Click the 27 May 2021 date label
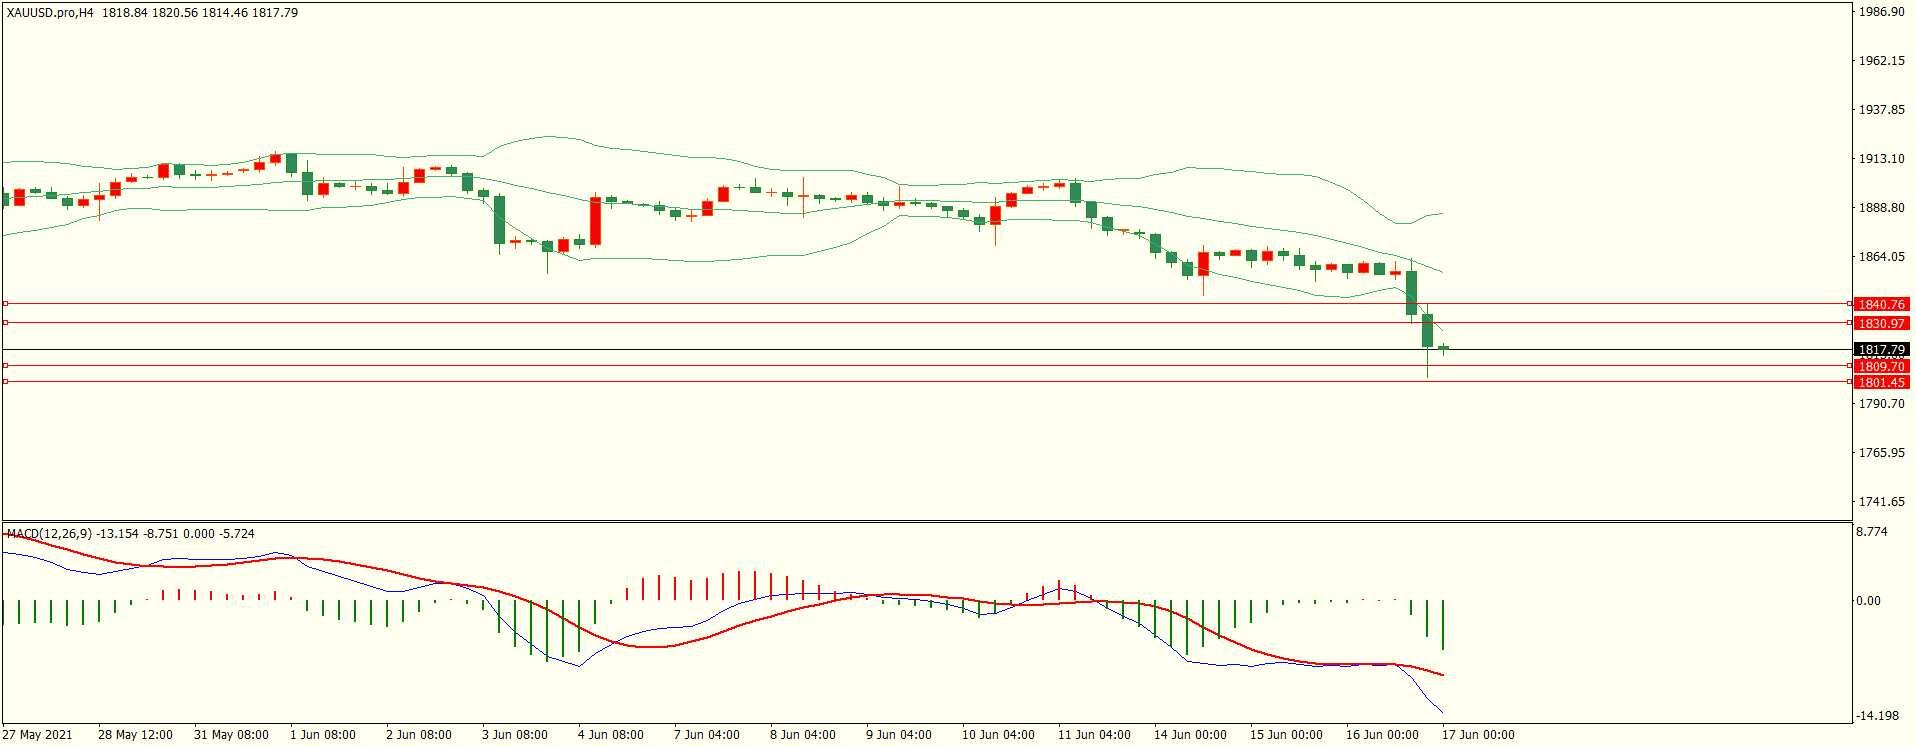1916x747 pixels. 37,735
